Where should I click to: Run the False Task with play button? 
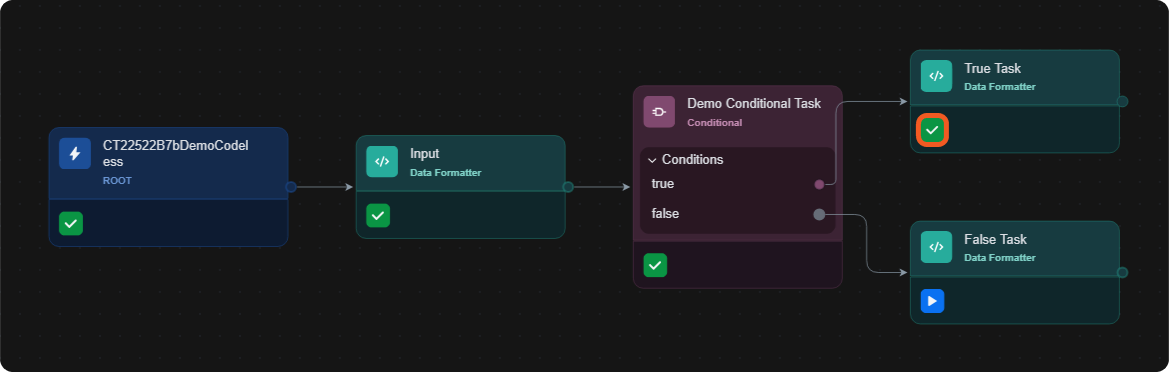(933, 301)
